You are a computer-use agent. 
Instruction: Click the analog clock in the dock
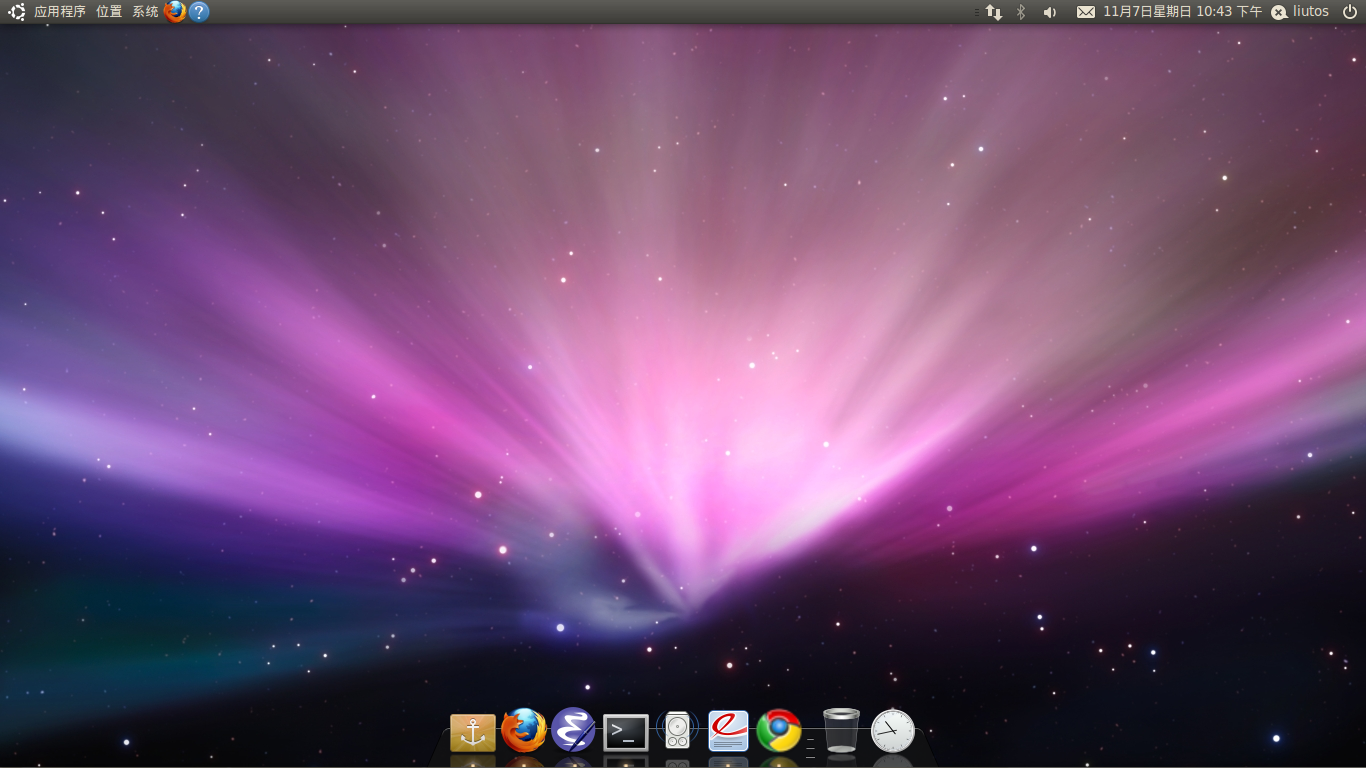pos(893,731)
